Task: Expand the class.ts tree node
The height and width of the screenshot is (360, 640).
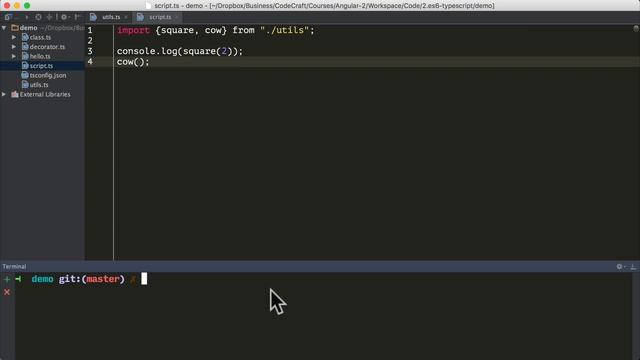Action: pos(14,37)
